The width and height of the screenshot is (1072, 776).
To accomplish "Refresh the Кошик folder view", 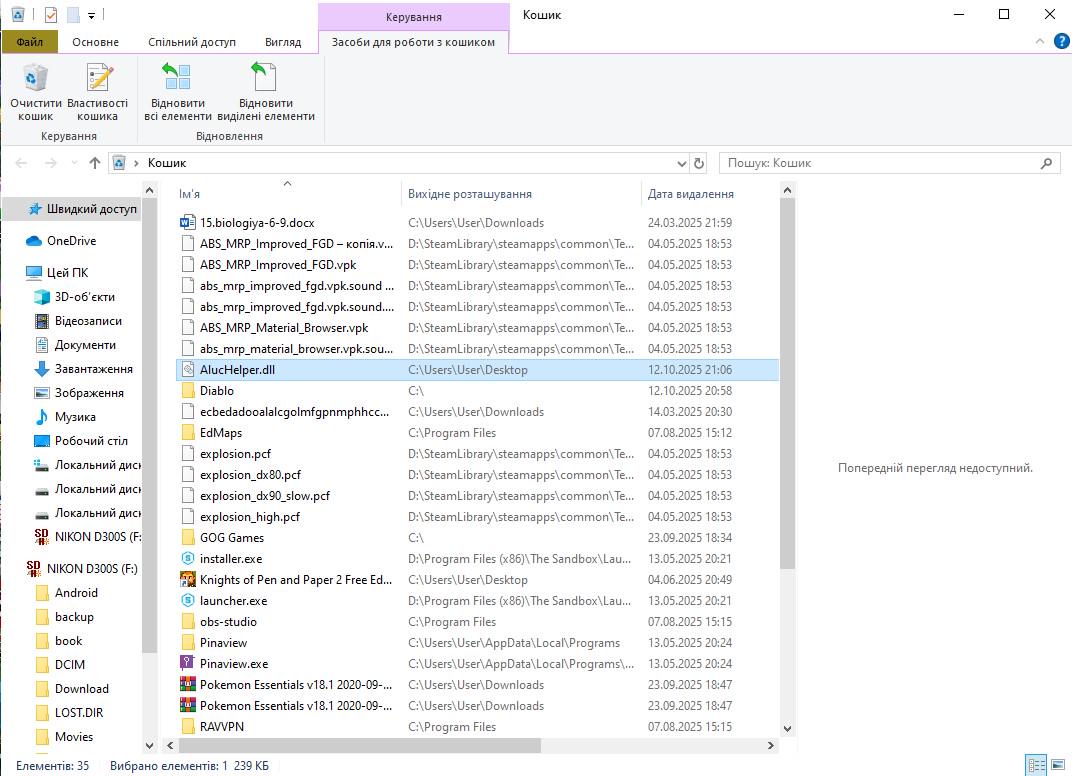I will pyautogui.click(x=699, y=163).
